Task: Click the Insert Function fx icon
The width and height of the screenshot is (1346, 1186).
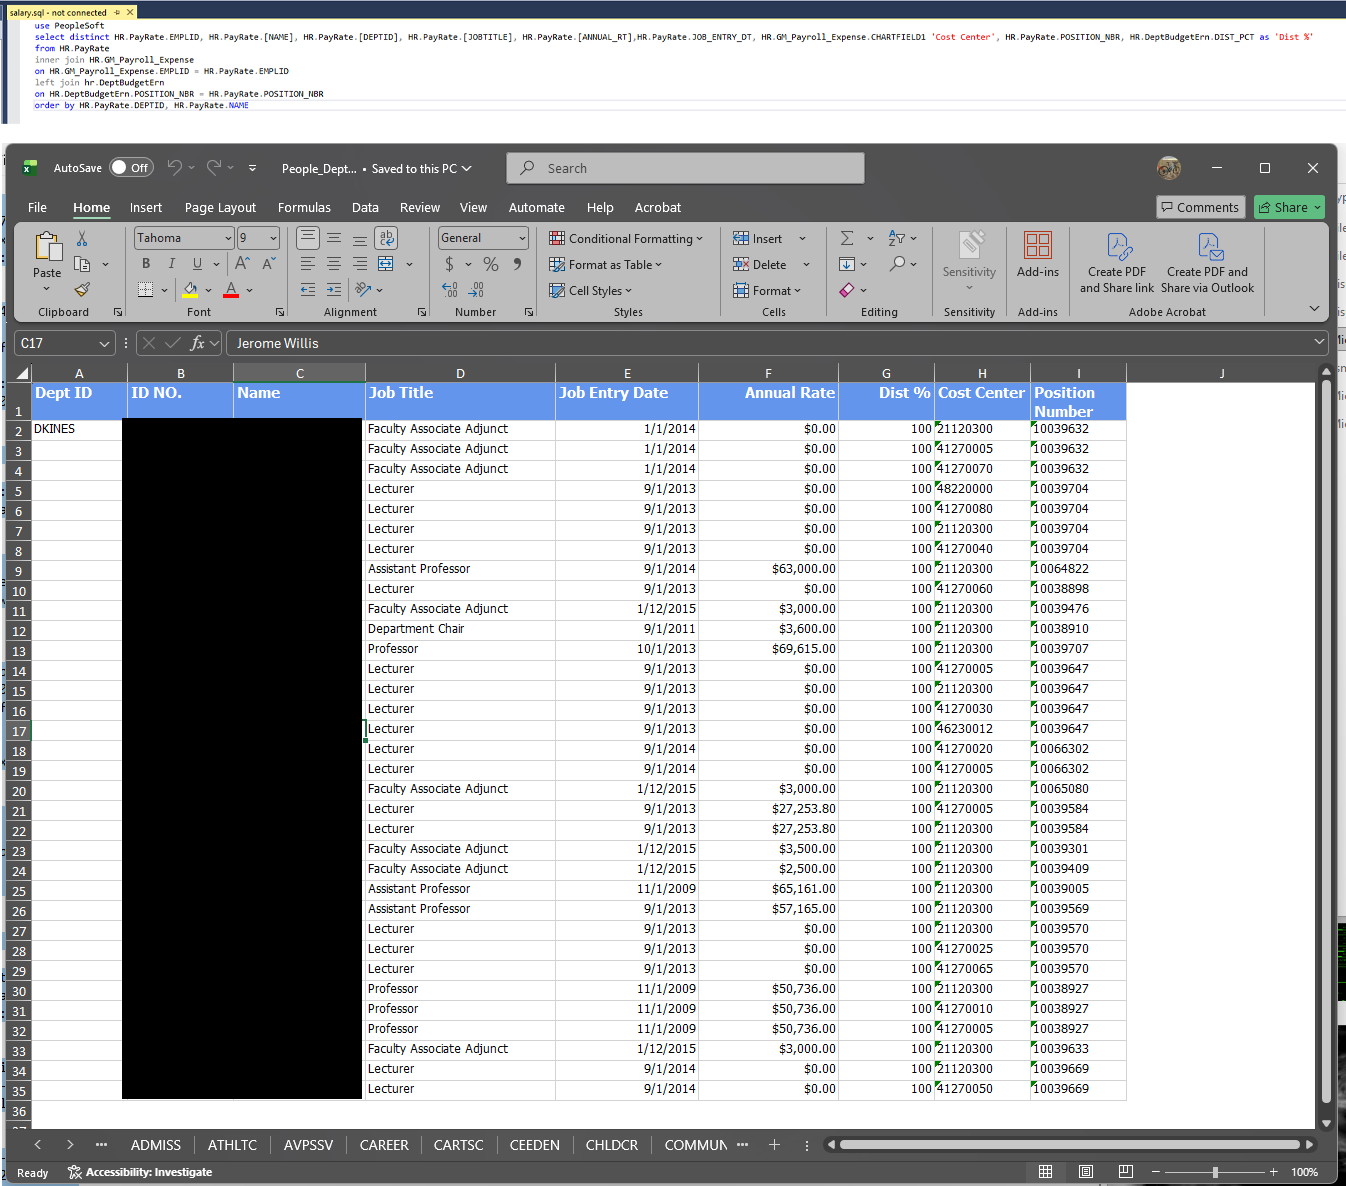Action: coord(198,343)
